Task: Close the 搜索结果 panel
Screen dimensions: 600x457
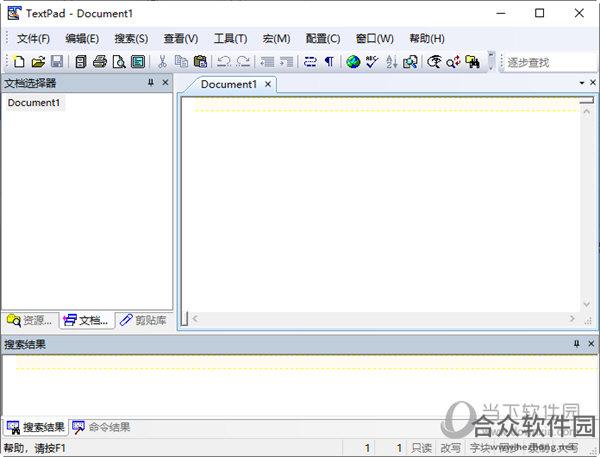Action: [591, 344]
